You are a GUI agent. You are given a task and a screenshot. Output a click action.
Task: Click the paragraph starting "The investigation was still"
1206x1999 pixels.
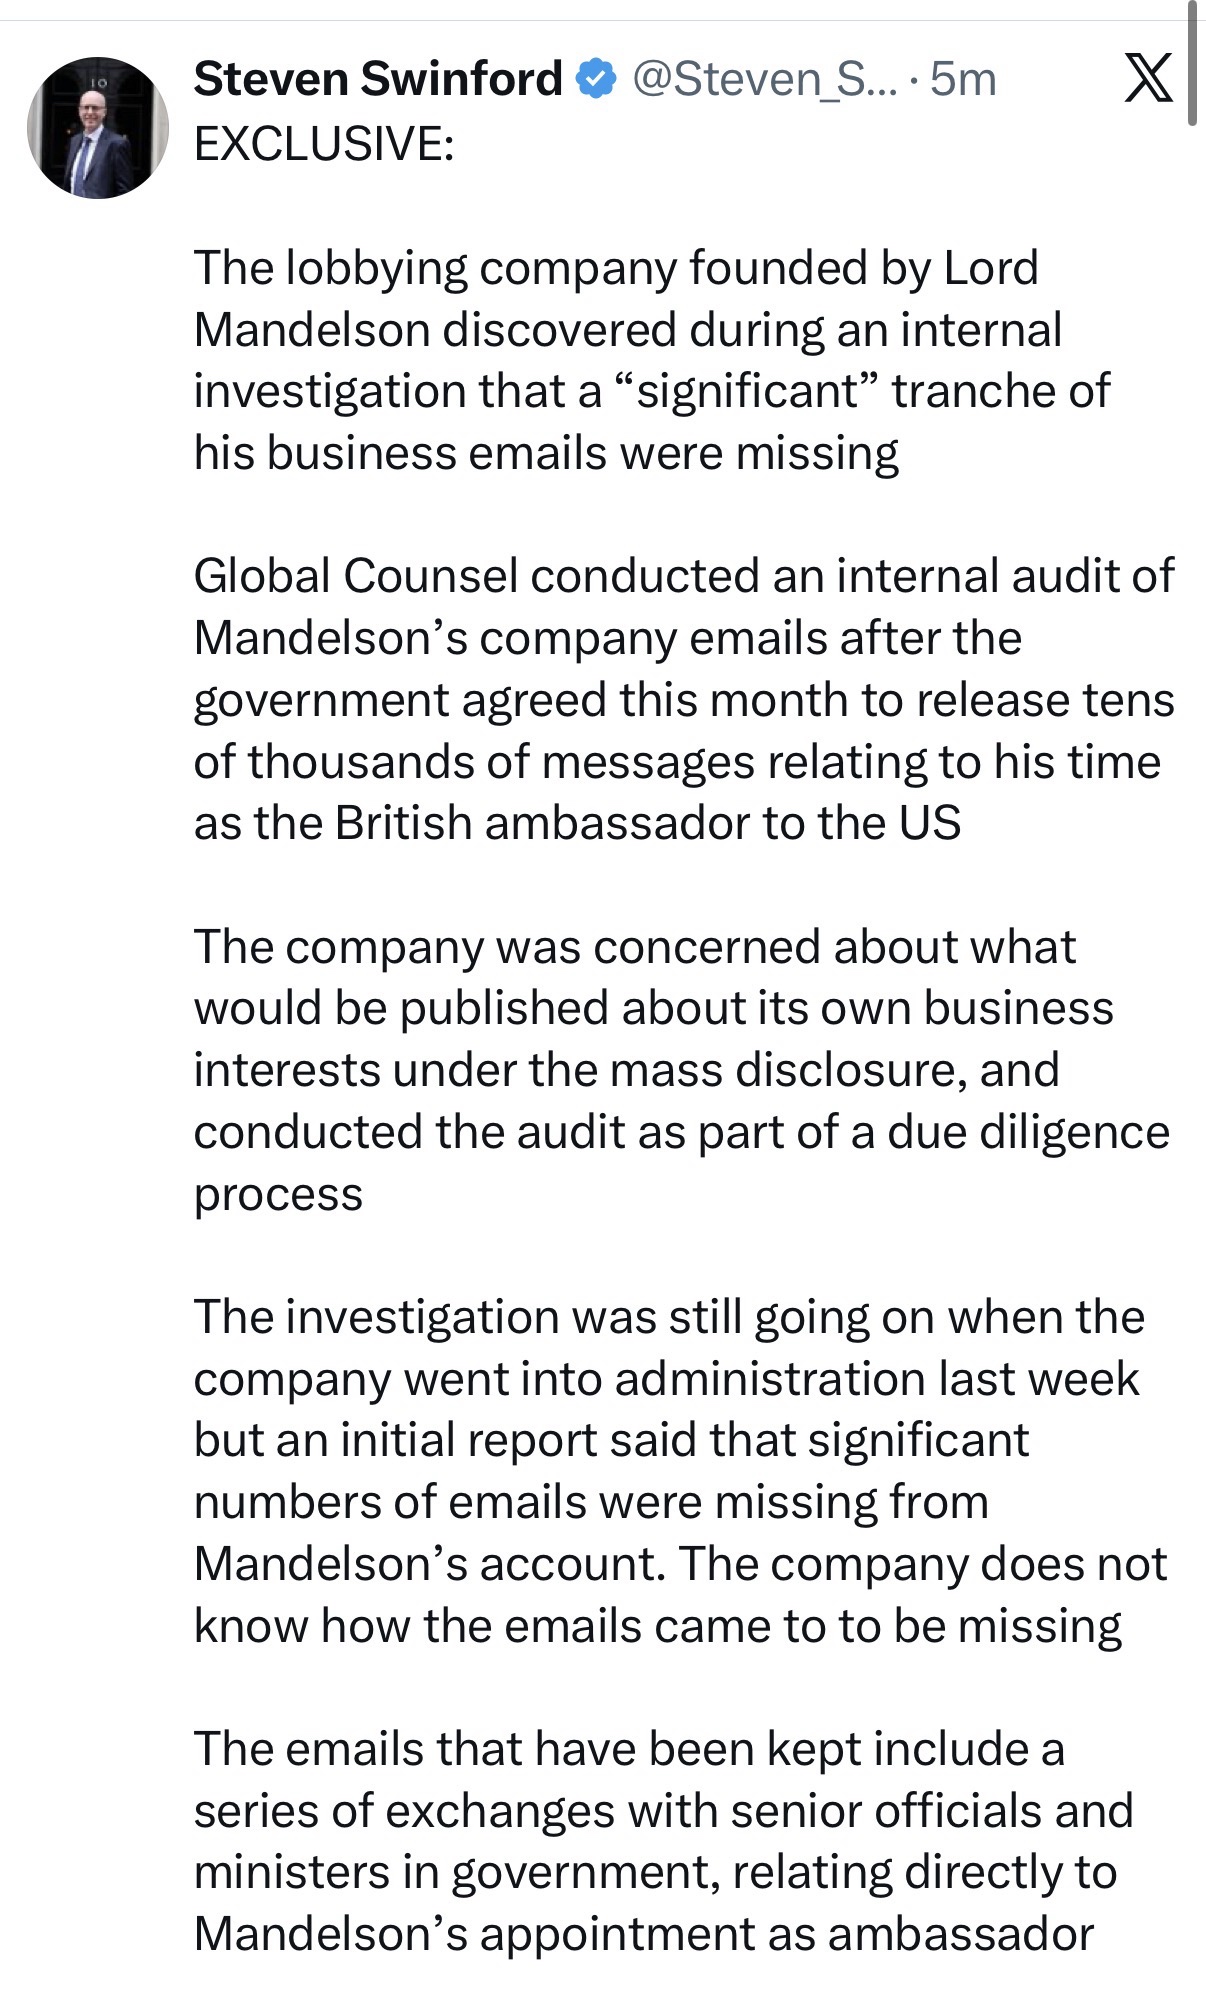coord(680,1471)
